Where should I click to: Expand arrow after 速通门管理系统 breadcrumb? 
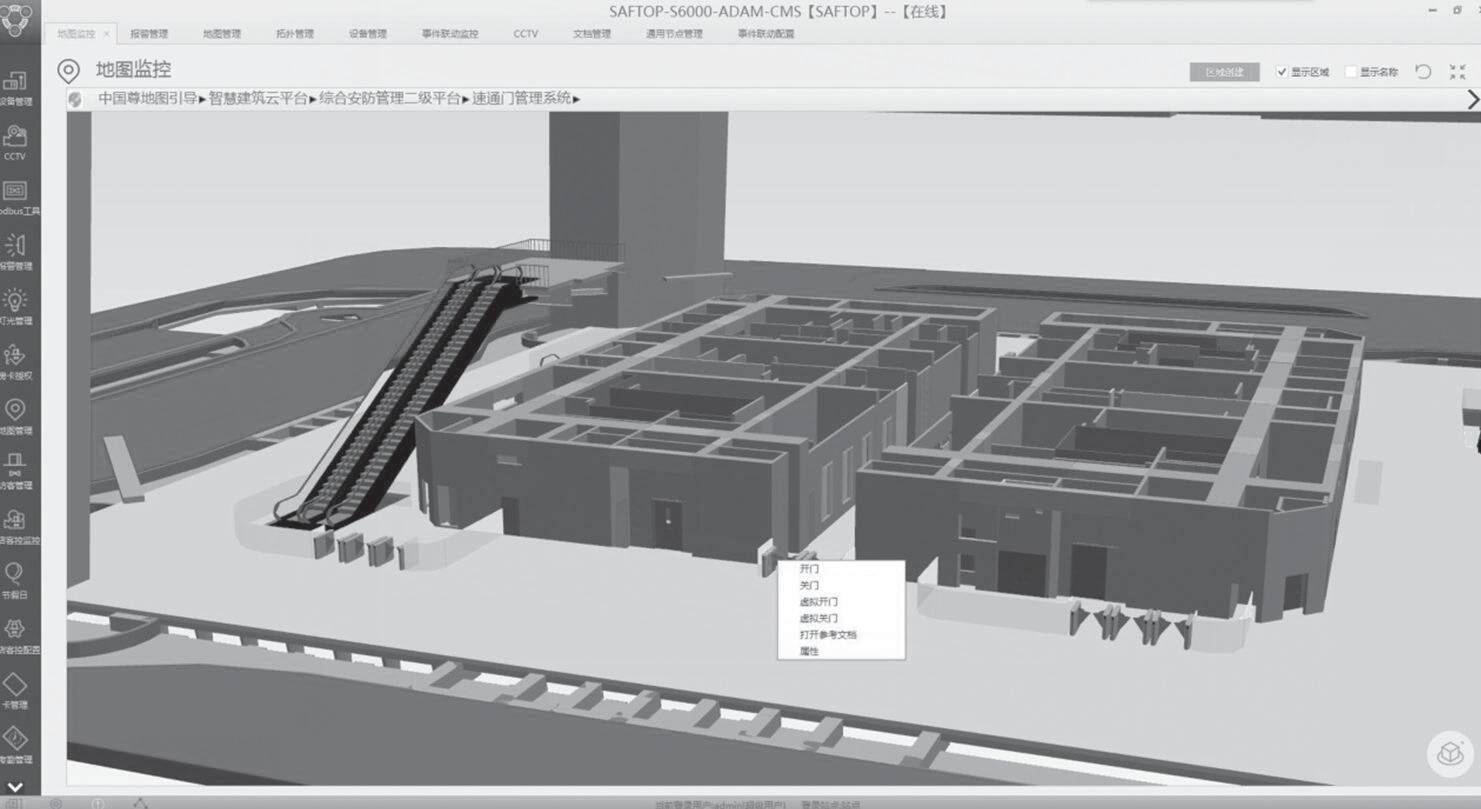click(x=577, y=99)
